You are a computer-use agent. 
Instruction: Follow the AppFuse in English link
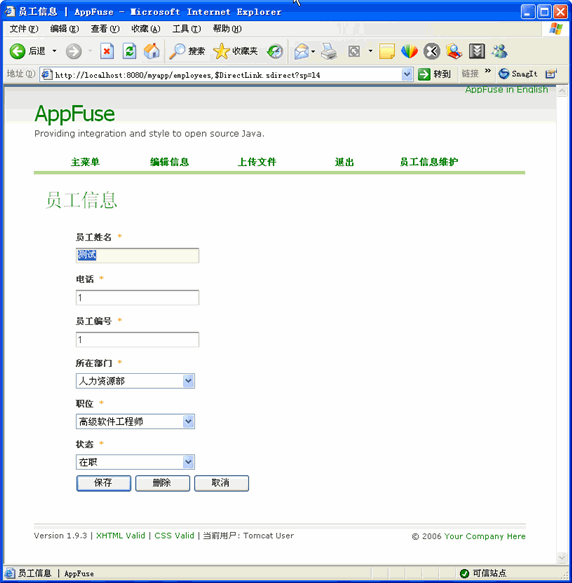pos(507,90)
